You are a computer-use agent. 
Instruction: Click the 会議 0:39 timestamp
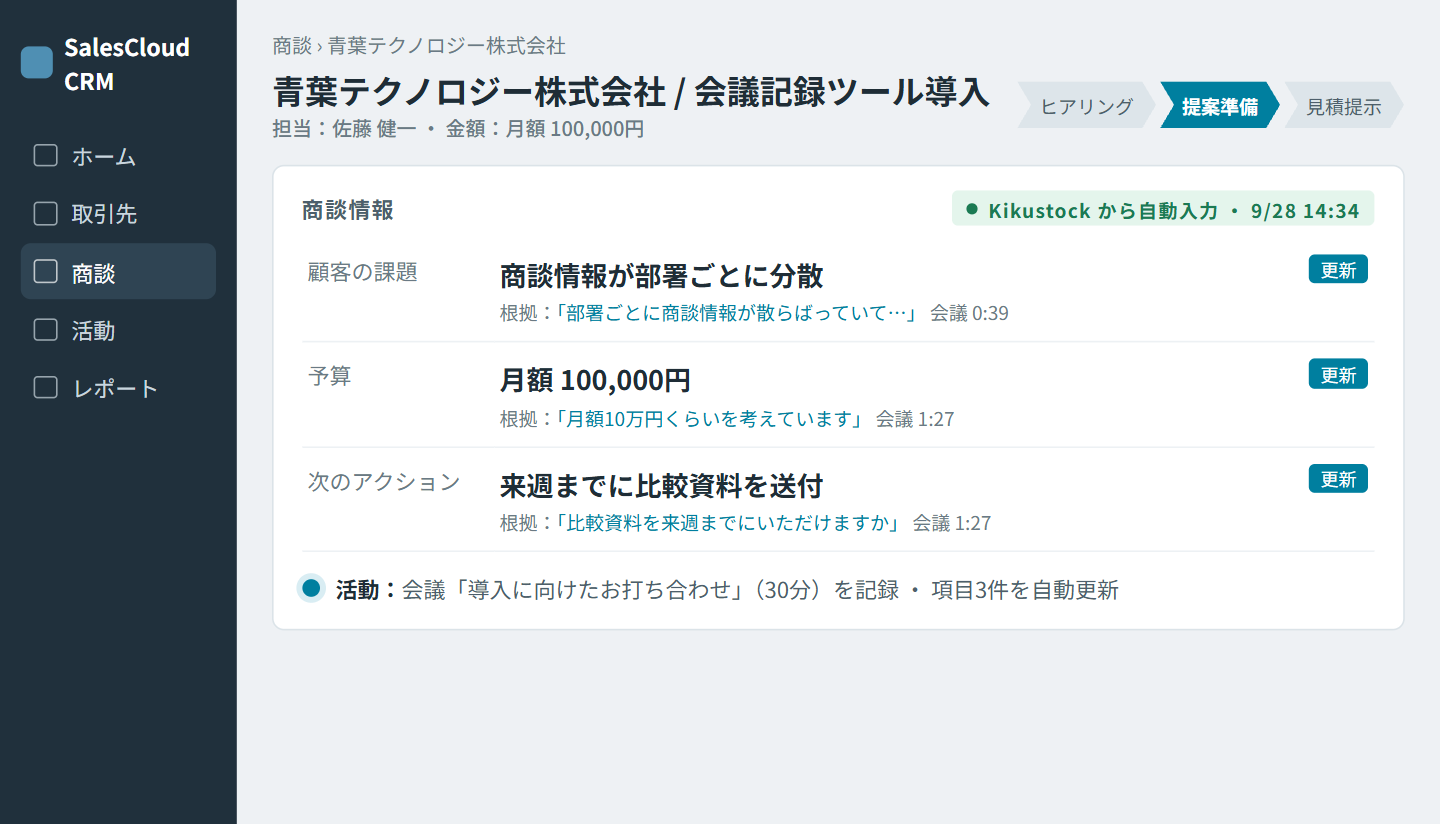click(x=969, y=313)
